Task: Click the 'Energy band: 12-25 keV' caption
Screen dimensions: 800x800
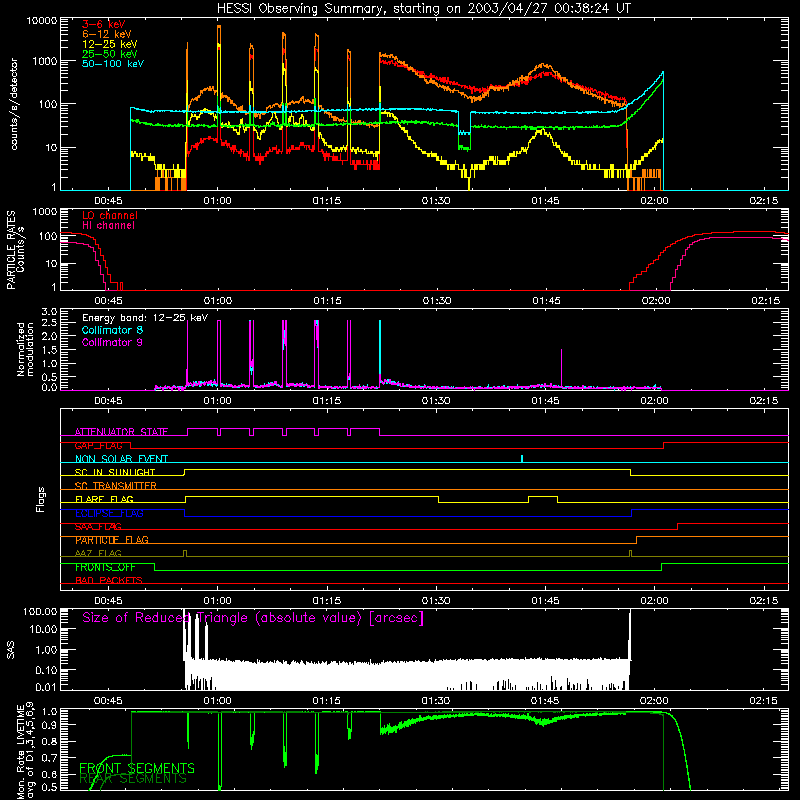Action: pos(145,318)
